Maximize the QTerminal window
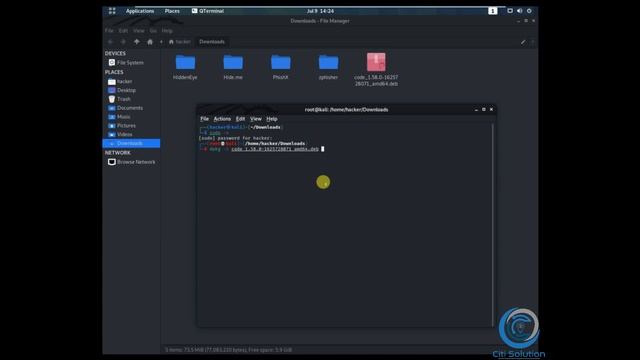Screen dimensions: 640x360 tap(484, 109)
